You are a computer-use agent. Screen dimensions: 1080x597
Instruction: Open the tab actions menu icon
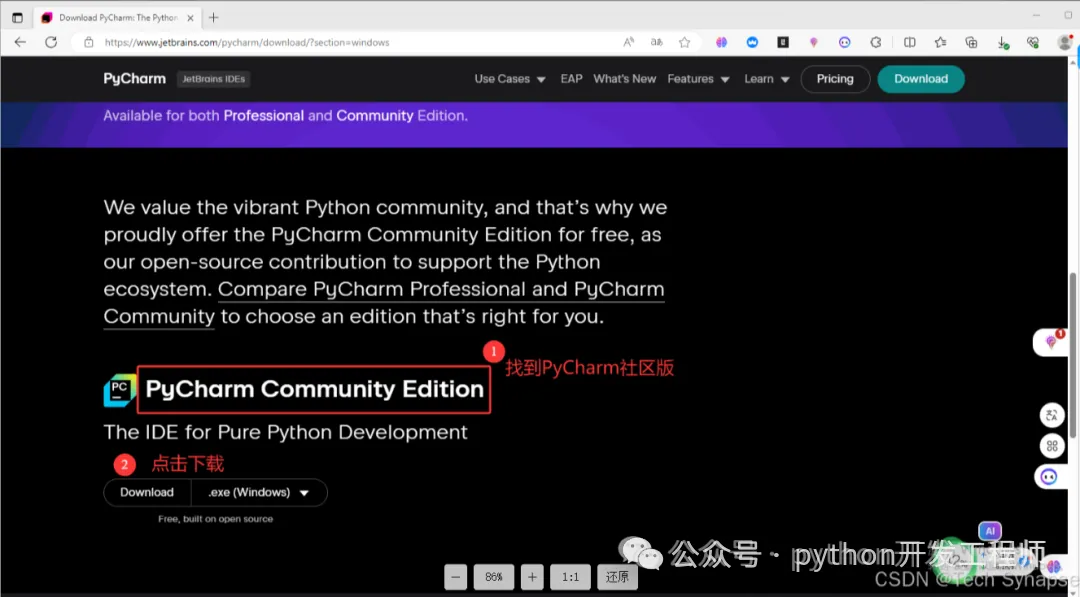17,17
